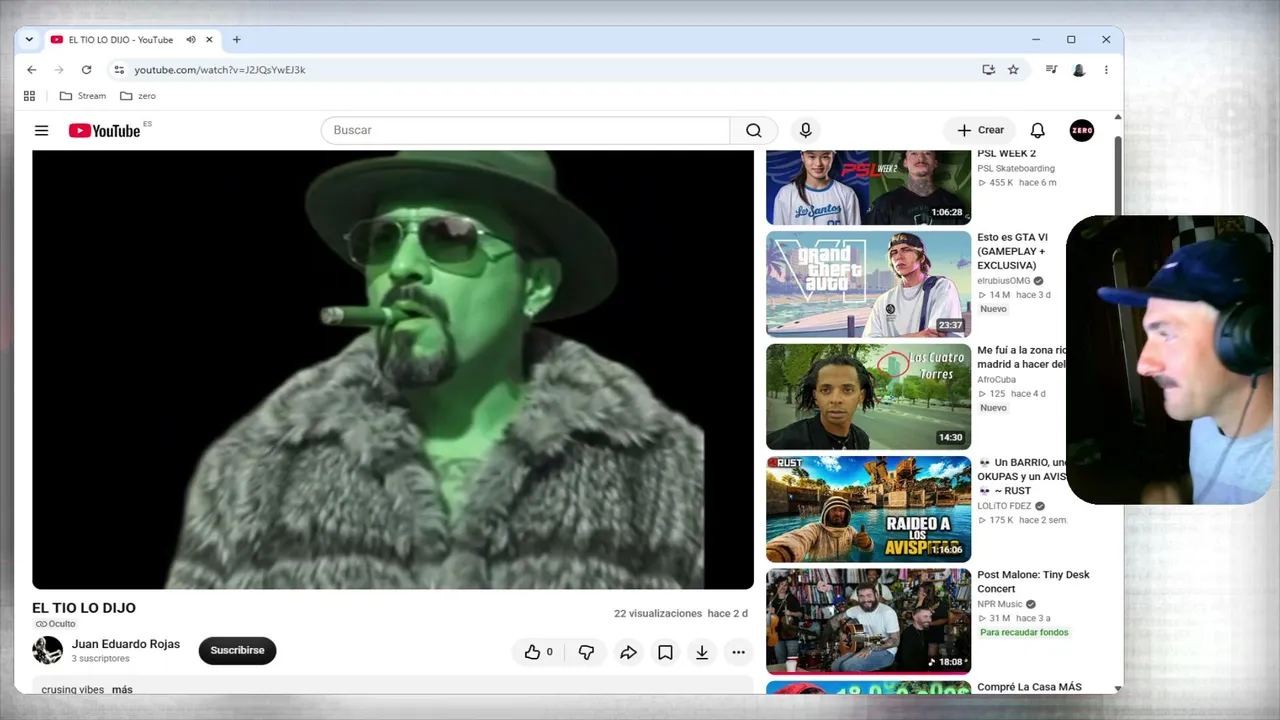The height and width of the screenshot is (720, 1280).
Task: Open the ZERO account avatar menu
Action: tap(1082, 130)
